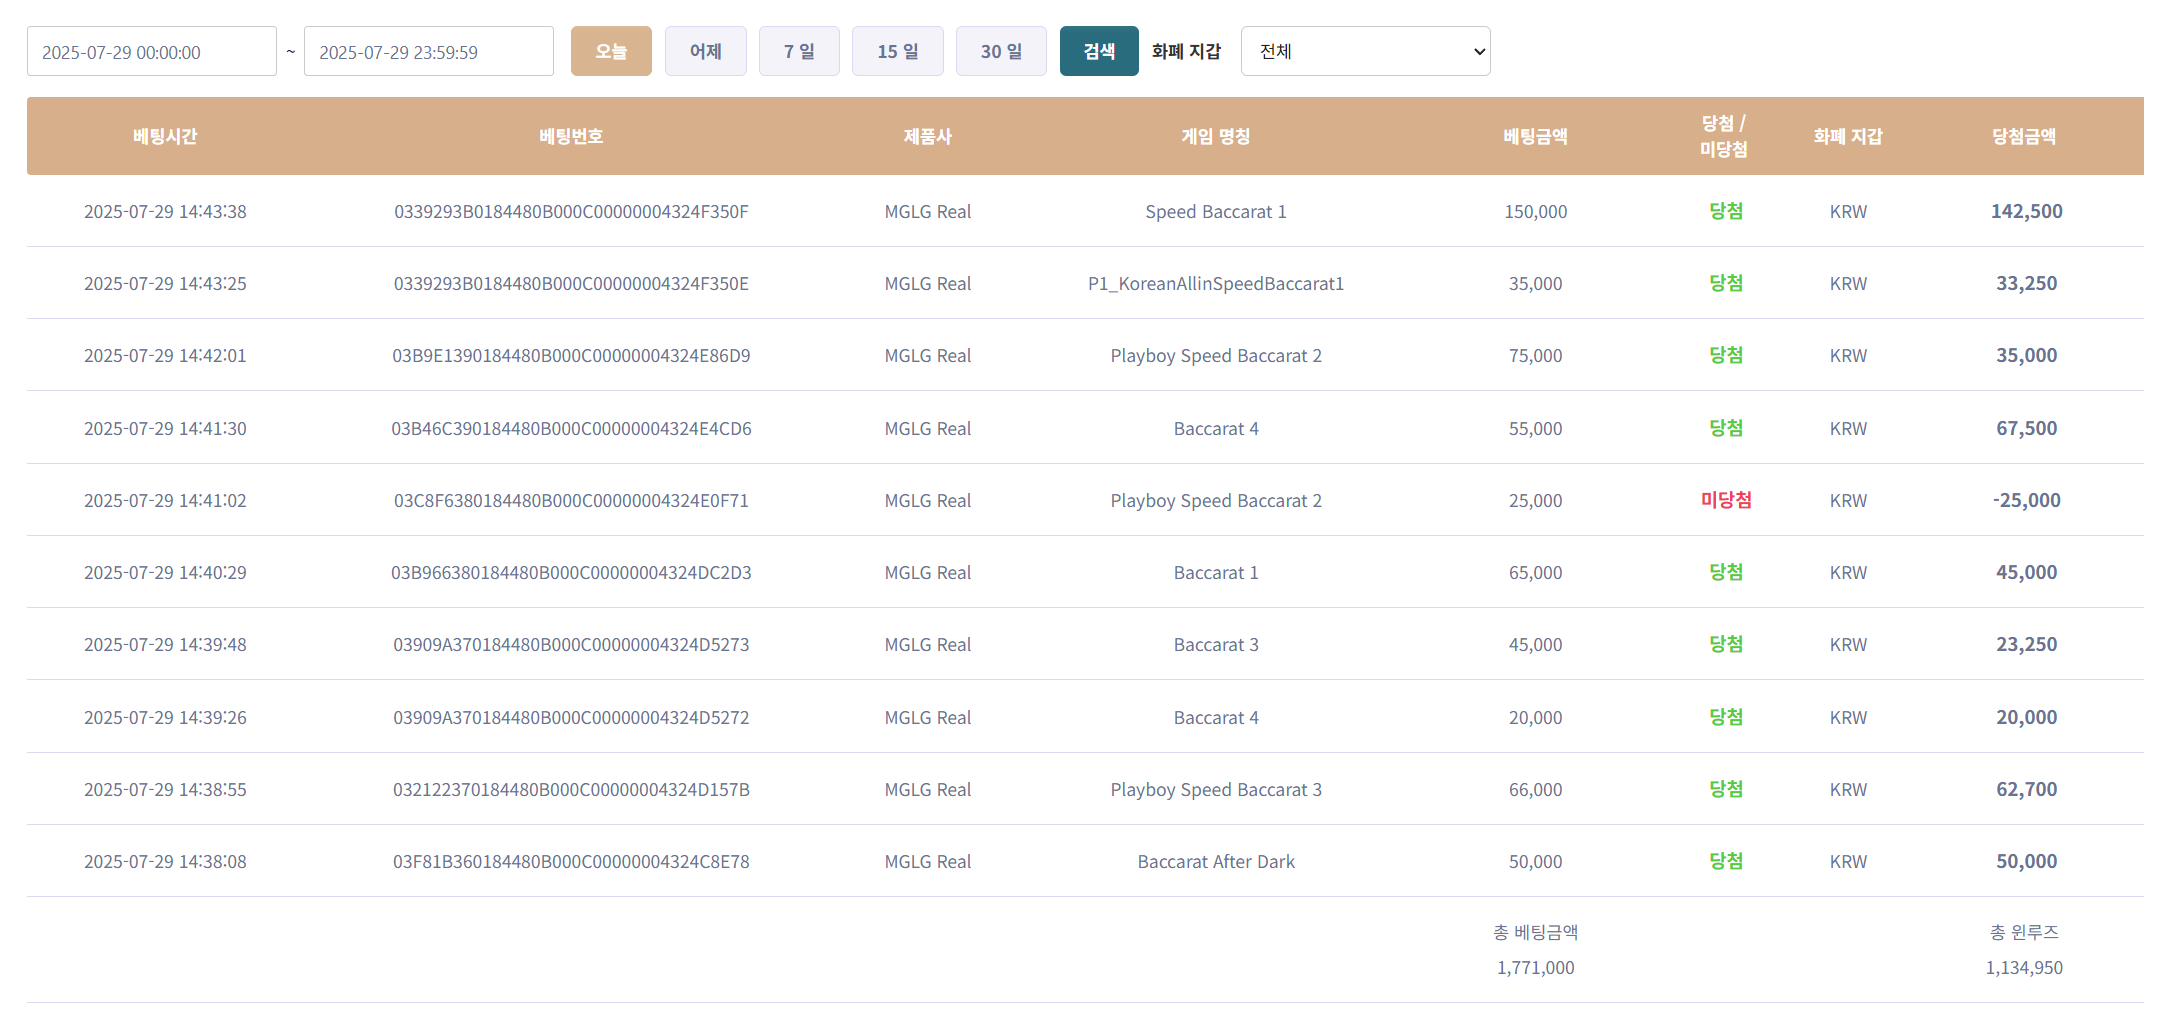Click the 게임 명칭 column header
Viewport: 2167px width, 1020px height.
point(1215,137)
